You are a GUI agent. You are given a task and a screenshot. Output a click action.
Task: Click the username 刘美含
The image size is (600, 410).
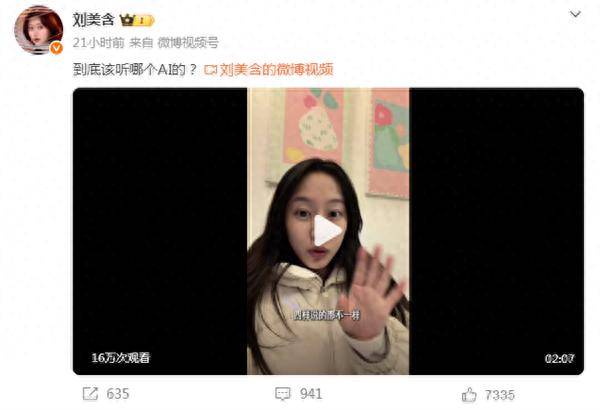click(x=93, y=20)
